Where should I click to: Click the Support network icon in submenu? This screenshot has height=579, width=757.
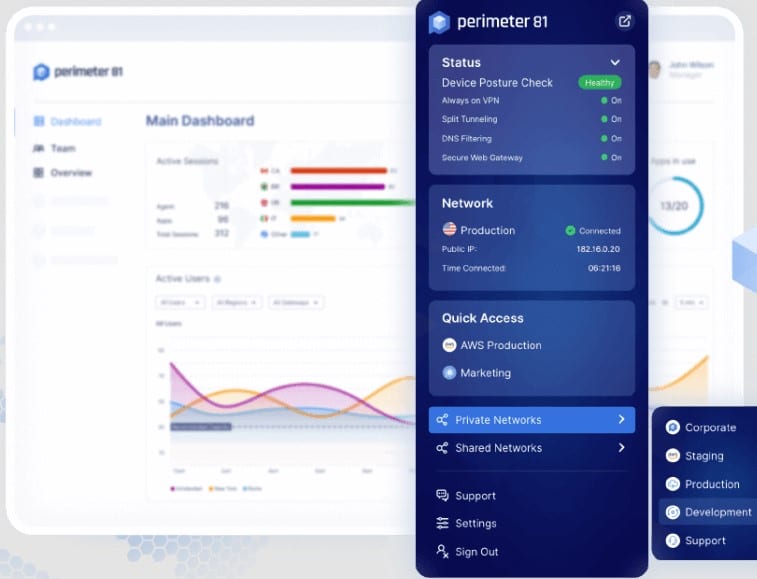click(673, 540)
